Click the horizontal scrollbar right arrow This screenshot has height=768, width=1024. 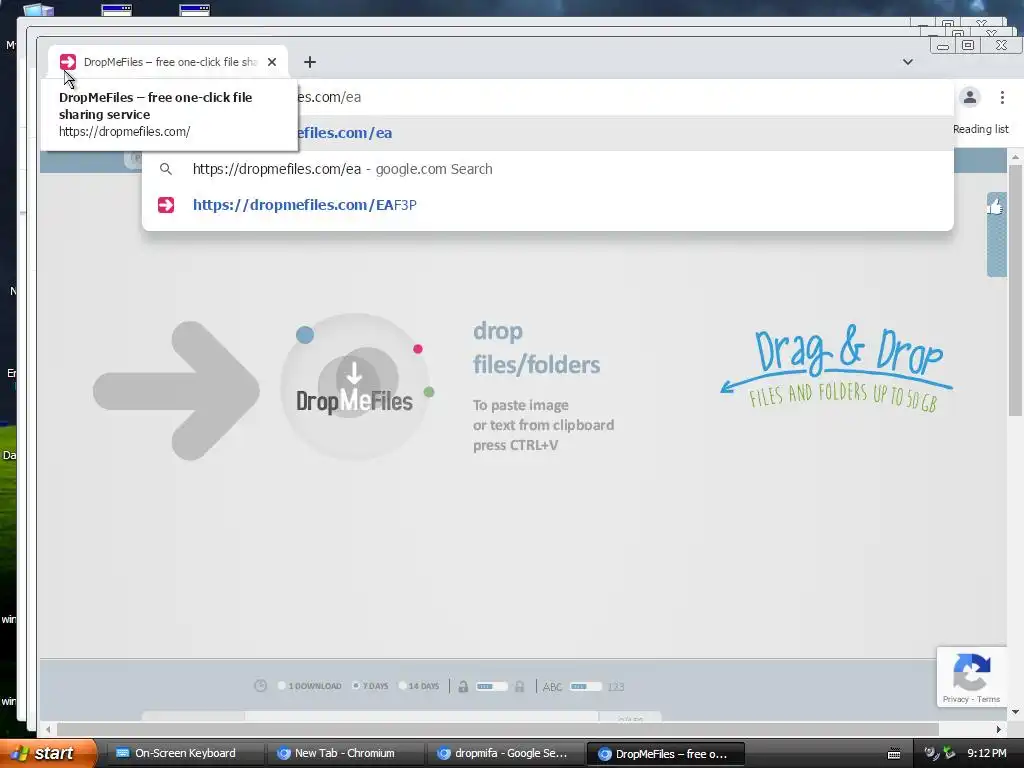pos(999,729)
